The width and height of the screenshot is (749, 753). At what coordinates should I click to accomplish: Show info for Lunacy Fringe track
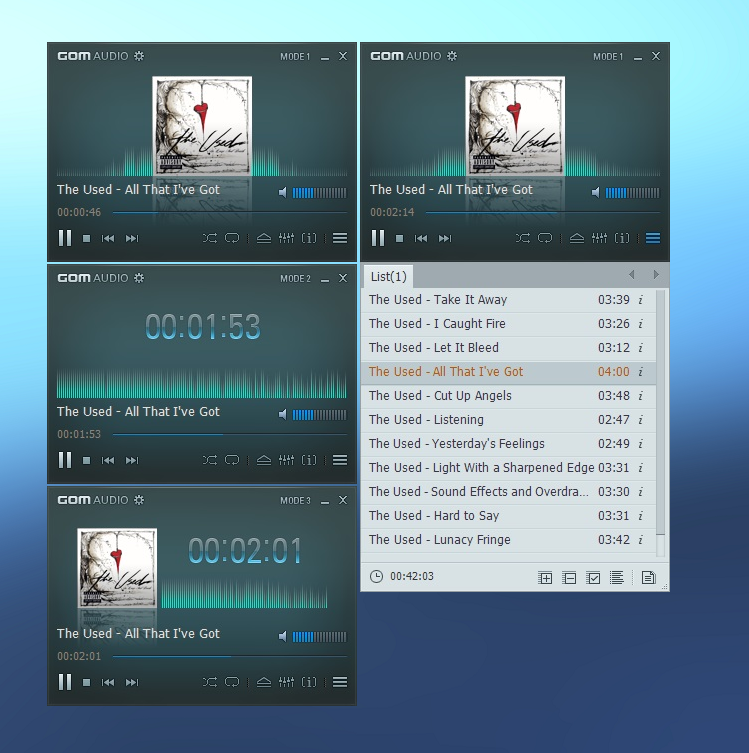pyautogui.click(x=640, y=540)
